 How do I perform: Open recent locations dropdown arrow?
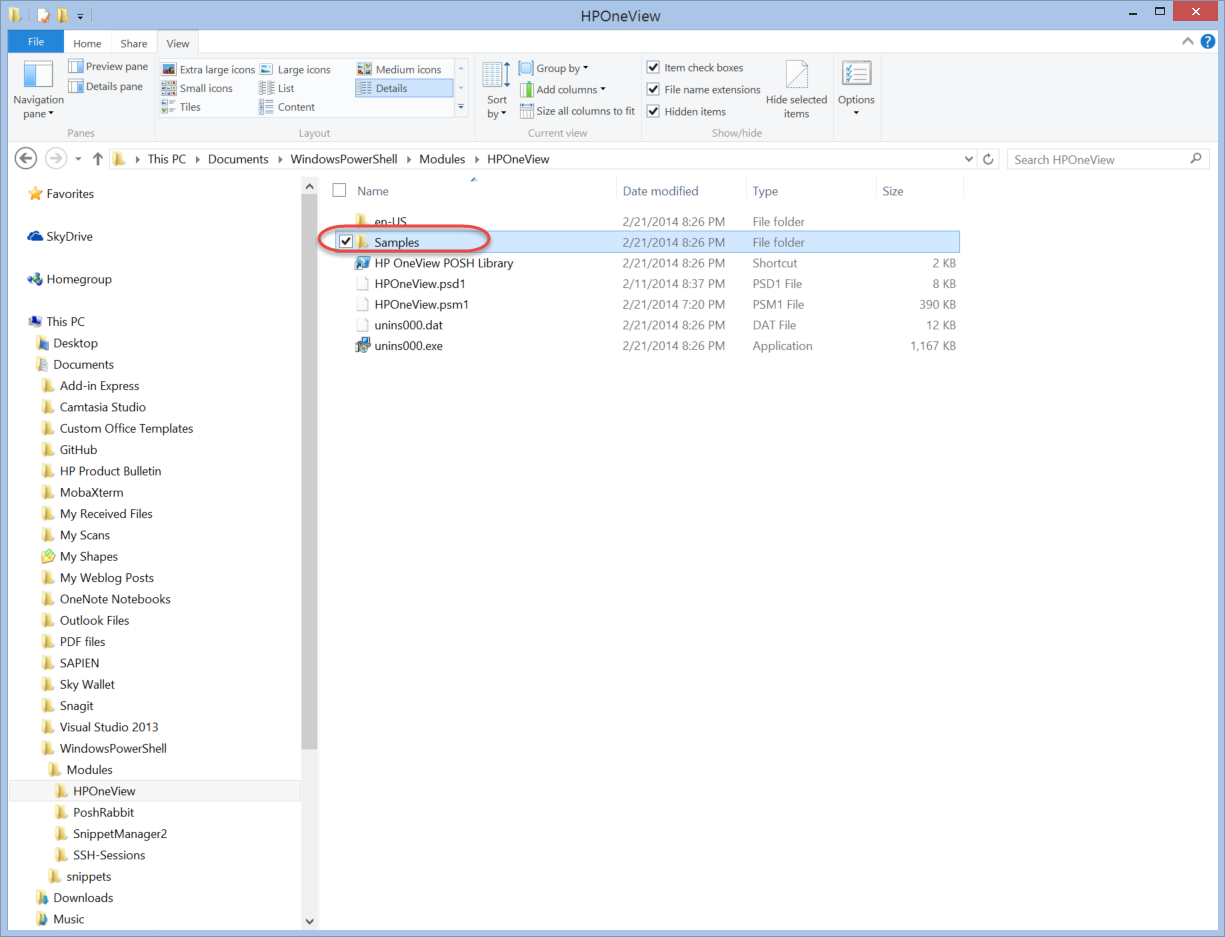point(78,159)
